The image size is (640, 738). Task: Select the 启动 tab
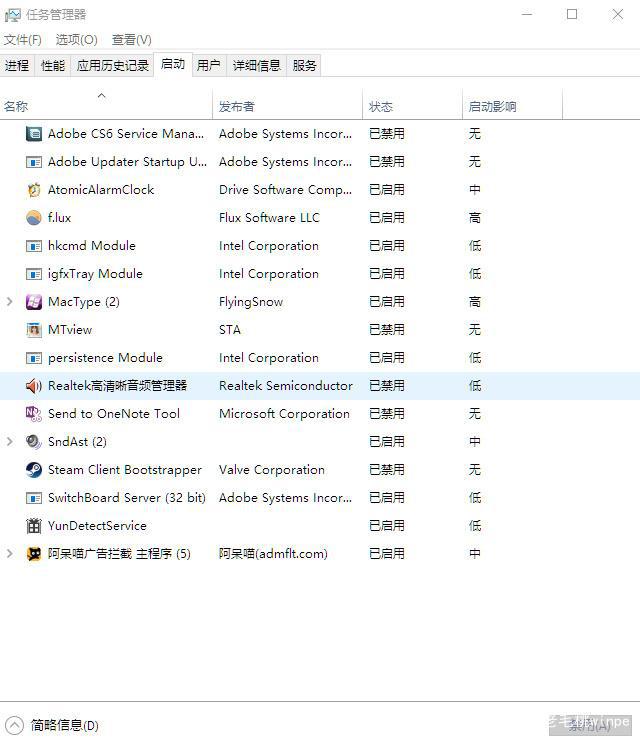click(173, 64)
